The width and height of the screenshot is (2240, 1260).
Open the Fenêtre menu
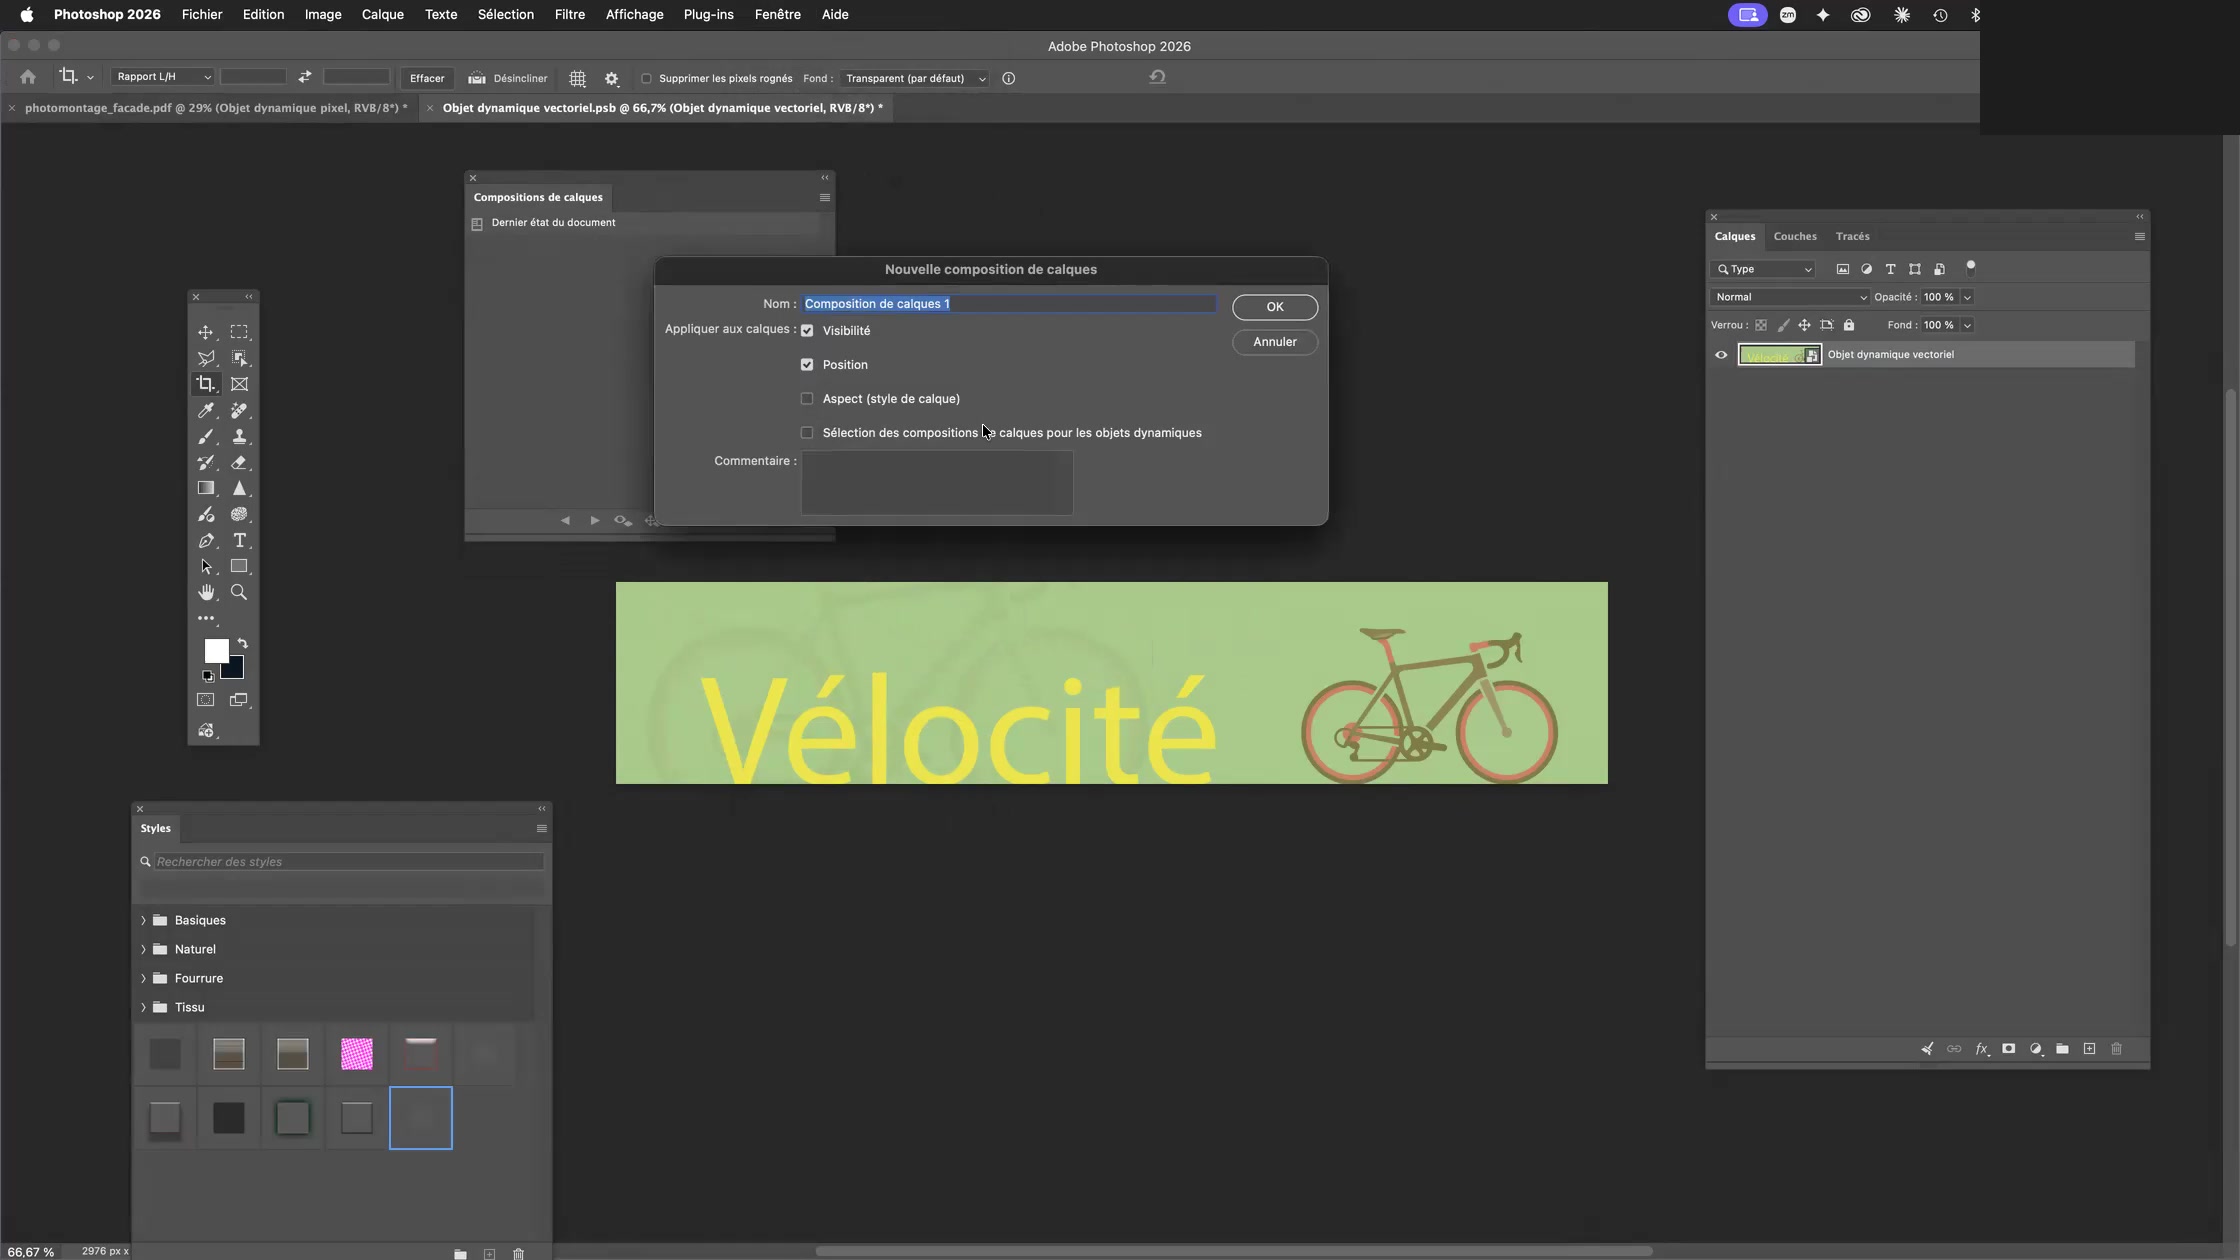[777, 15]
